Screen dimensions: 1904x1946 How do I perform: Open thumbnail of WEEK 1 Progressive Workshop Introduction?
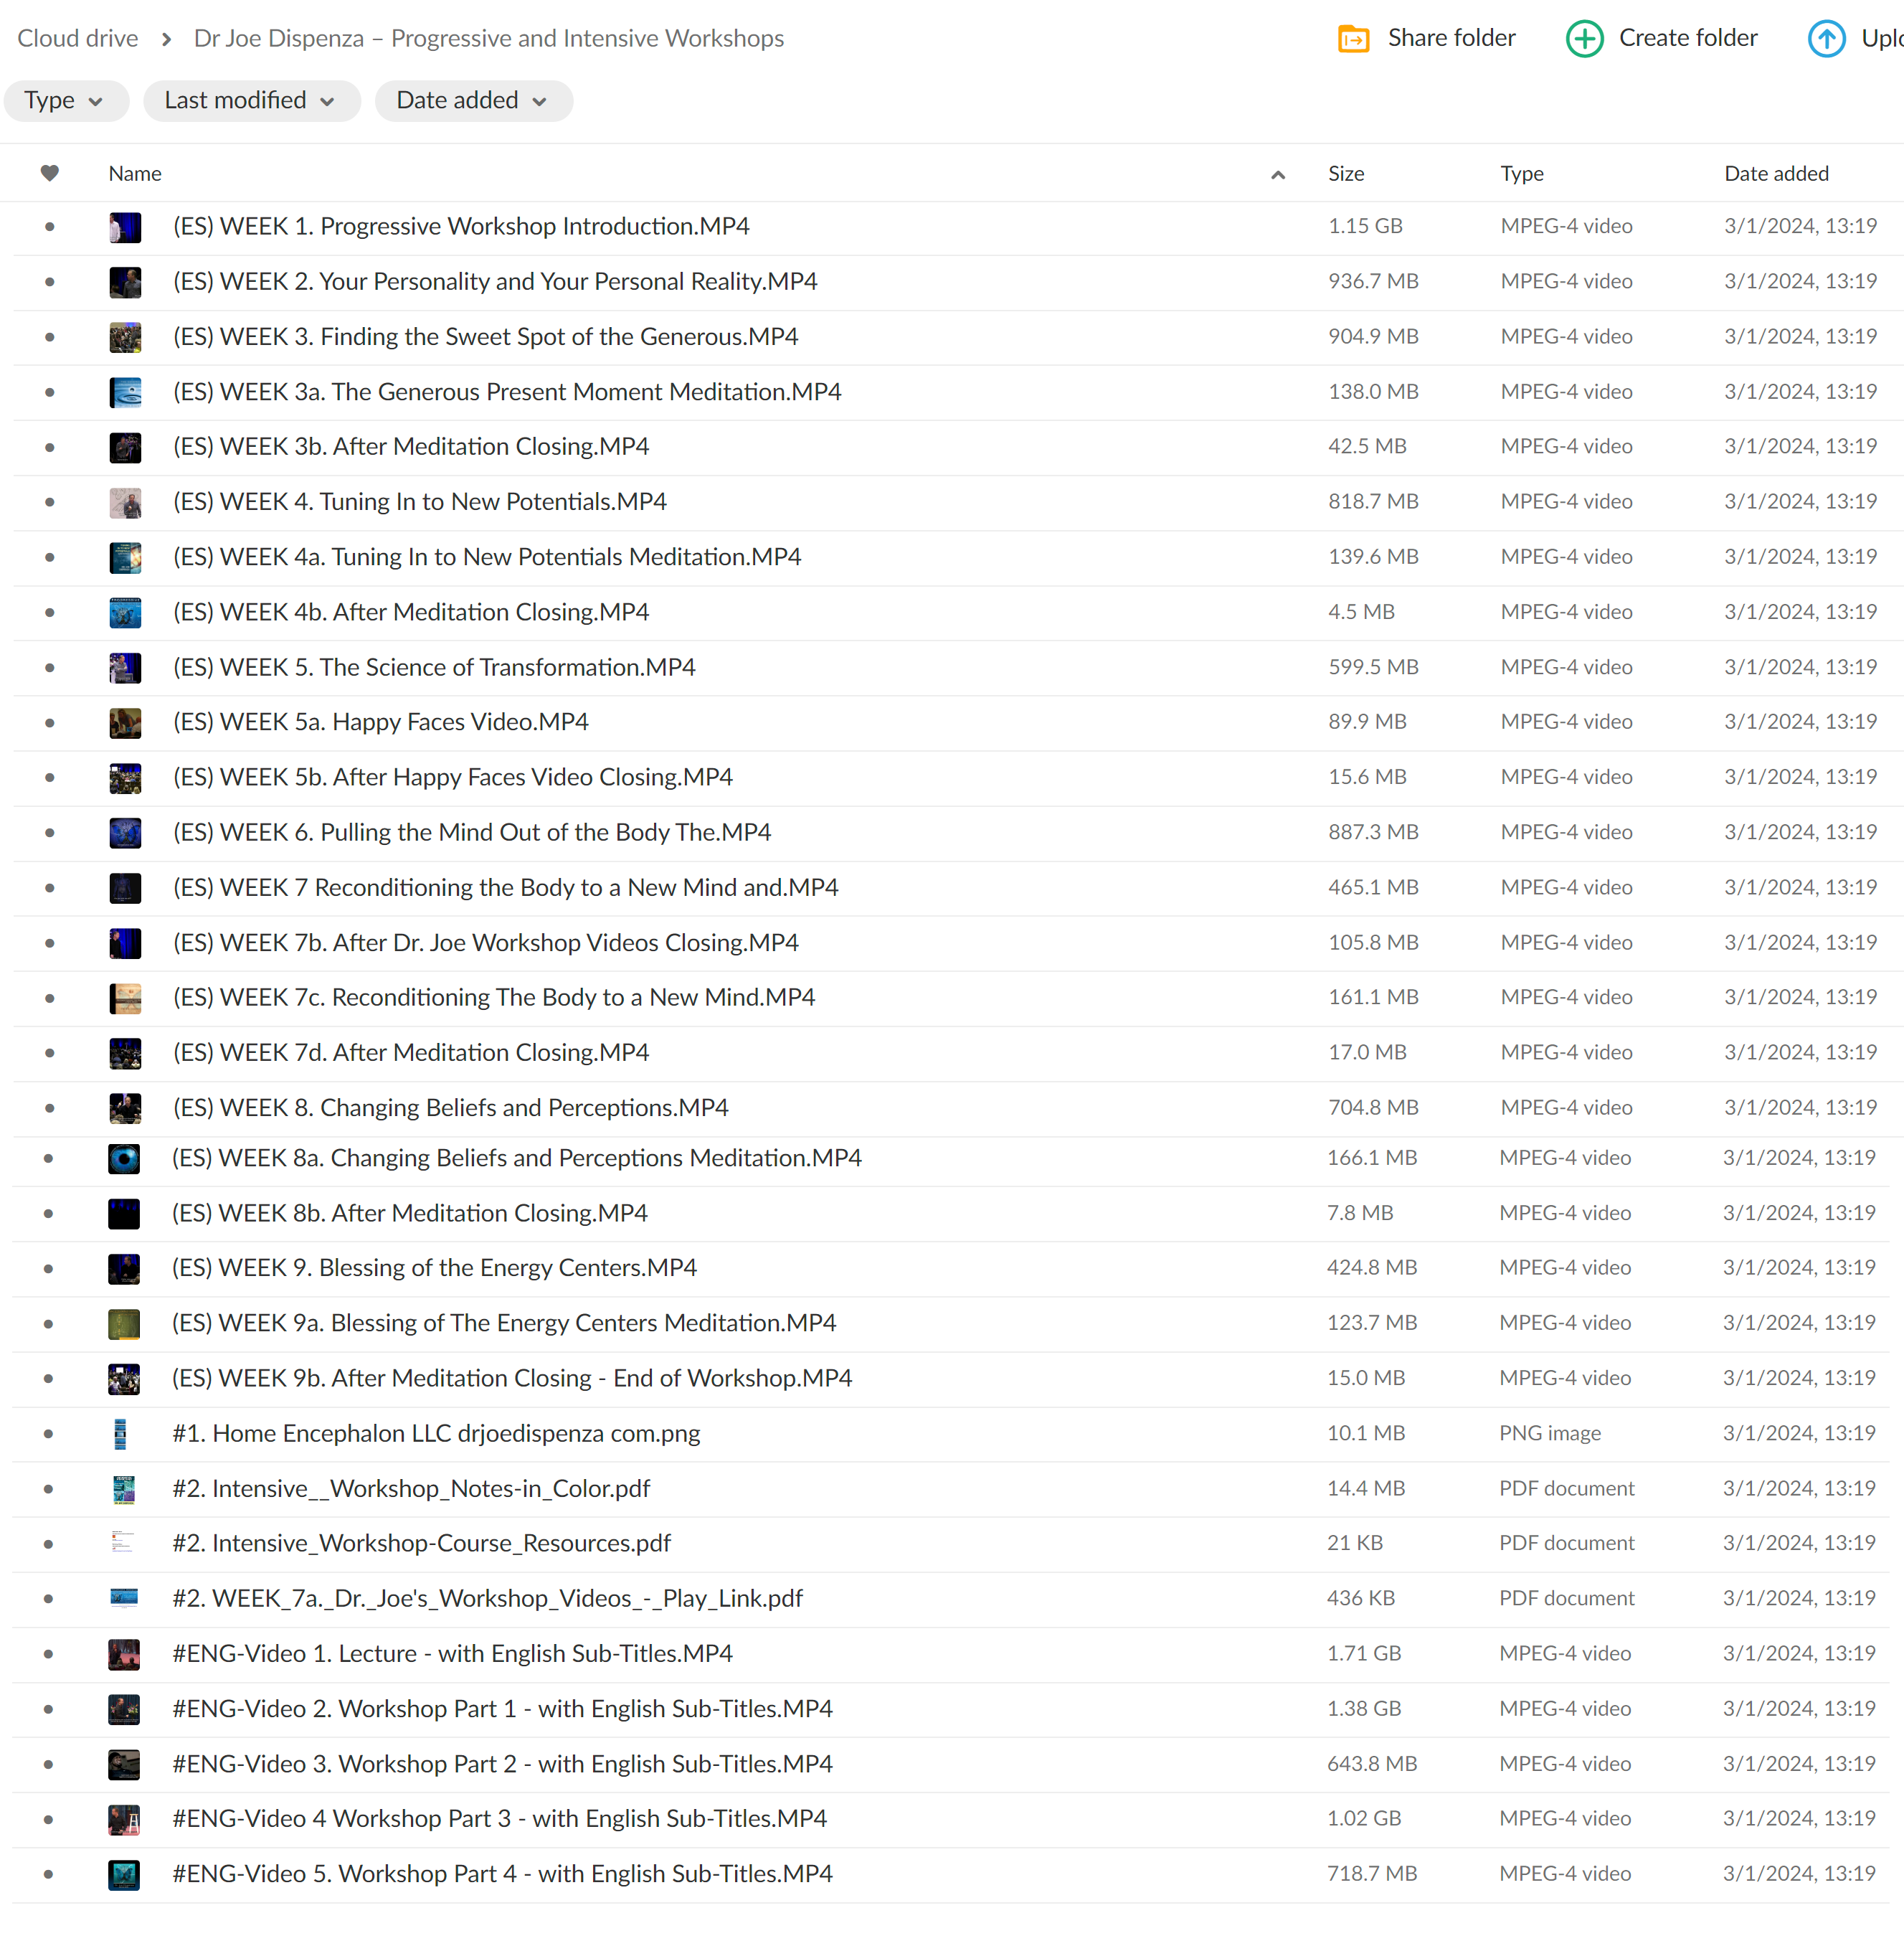point(125,227)
